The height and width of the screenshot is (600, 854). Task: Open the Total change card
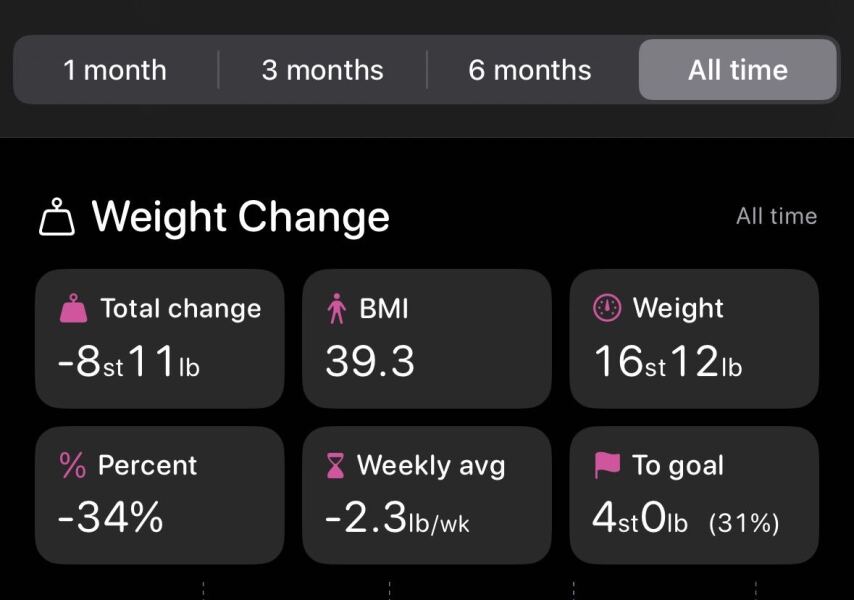(x=159, y=338)
